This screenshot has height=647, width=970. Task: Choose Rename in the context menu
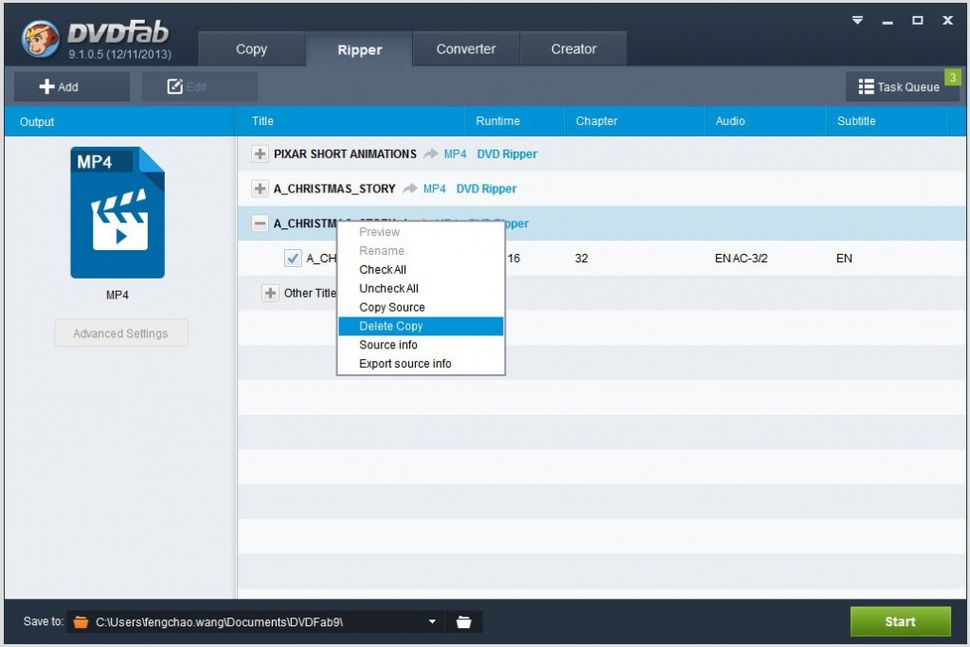(x=421, y=251)
